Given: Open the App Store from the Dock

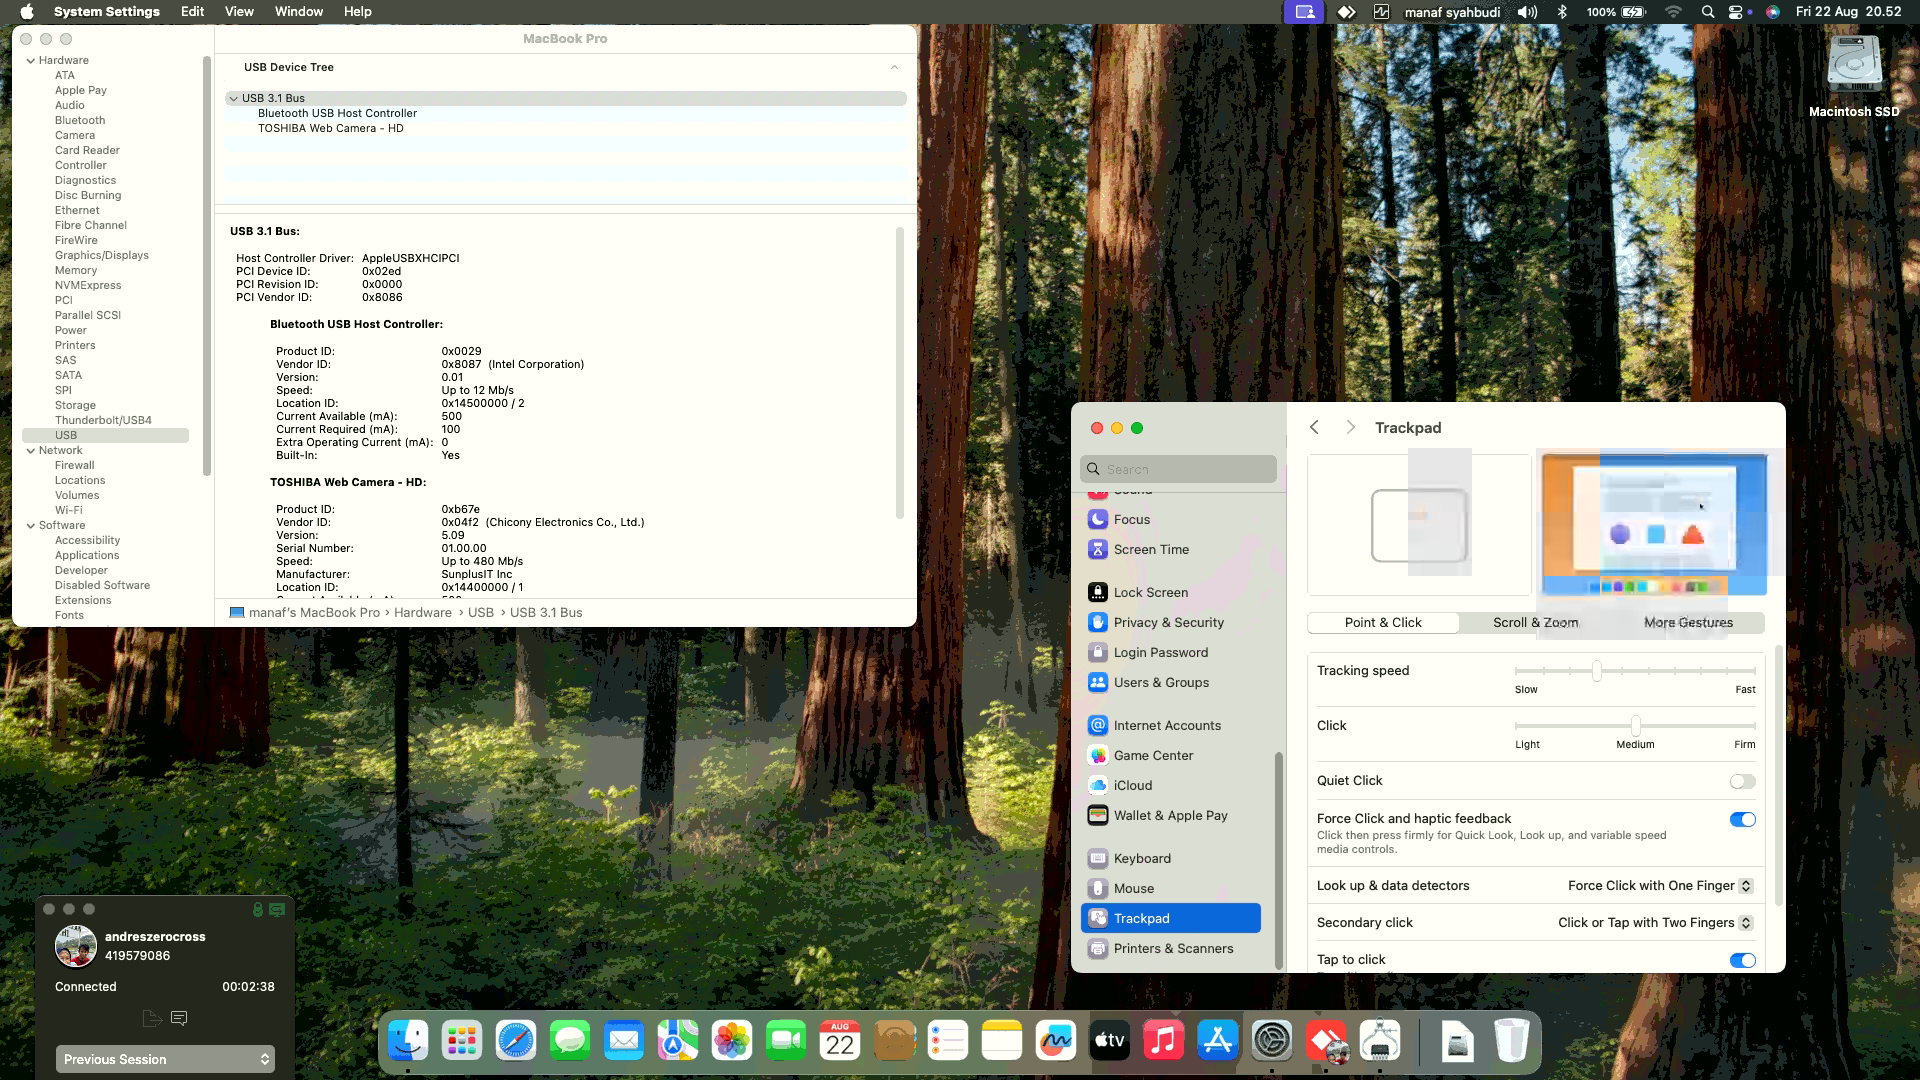Looking at the screenshot, I should tap(1218, 1041).
